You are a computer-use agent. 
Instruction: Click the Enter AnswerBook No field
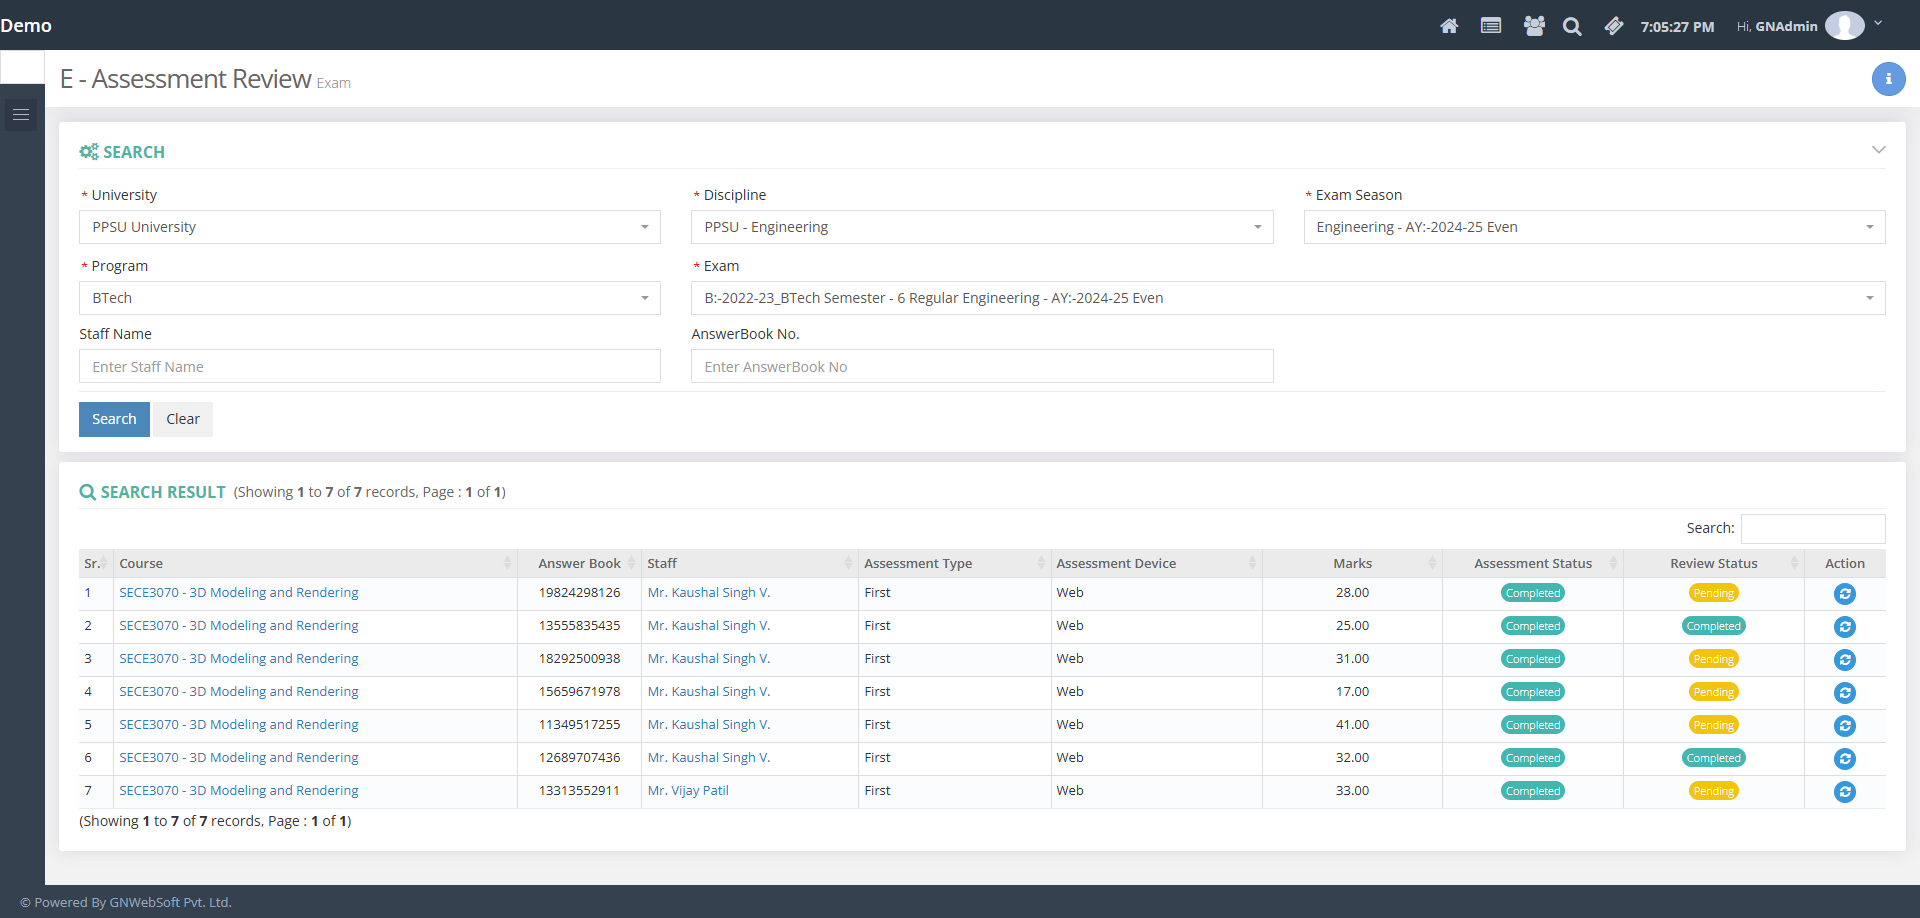(x=981, y=367)
